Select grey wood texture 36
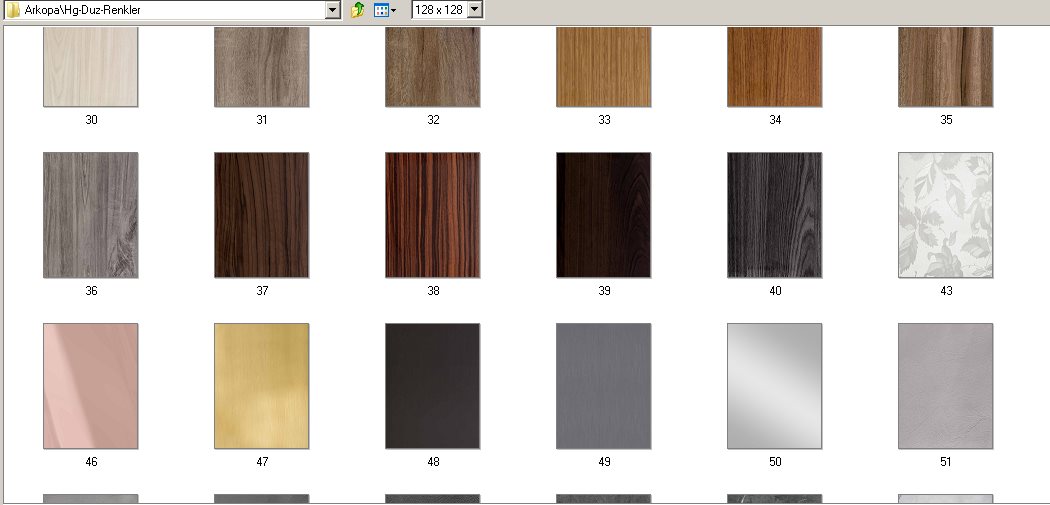Screen dimensions: 1050x505 click(90, 215)
